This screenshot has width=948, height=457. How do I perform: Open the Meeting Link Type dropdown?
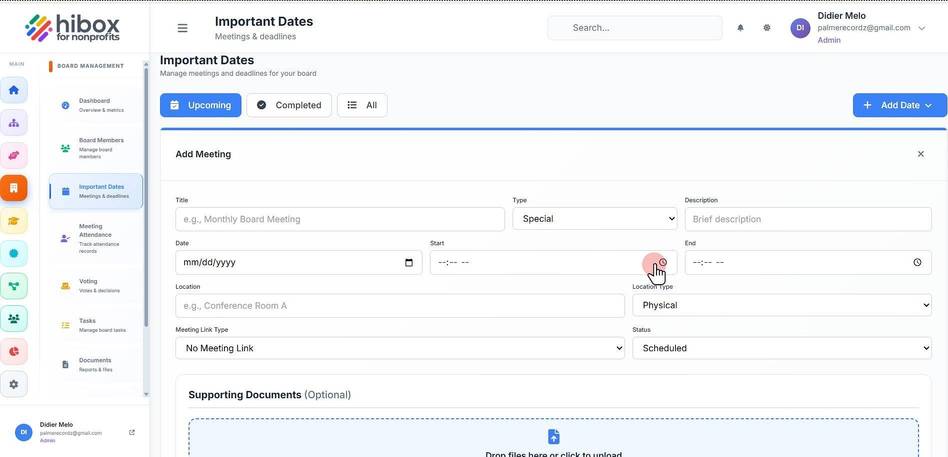[x=400, y=348]
